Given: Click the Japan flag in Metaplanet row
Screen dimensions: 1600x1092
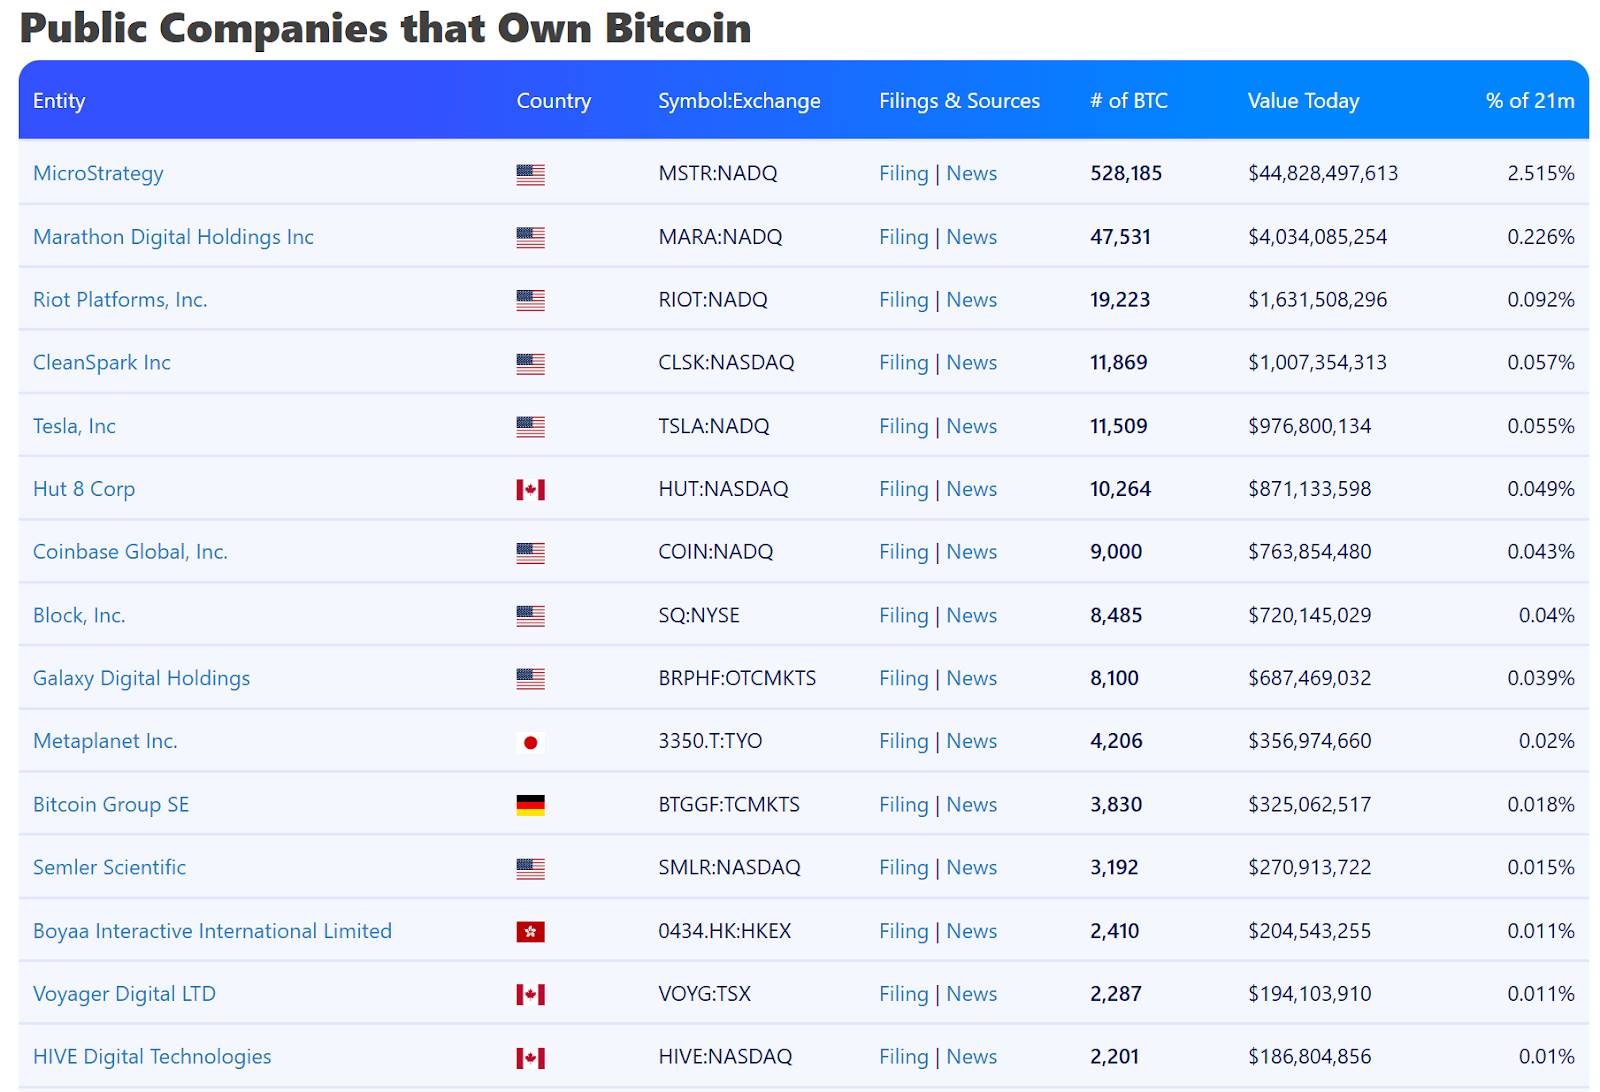Looking at the screenshot, I should click(x=530, y=742).
